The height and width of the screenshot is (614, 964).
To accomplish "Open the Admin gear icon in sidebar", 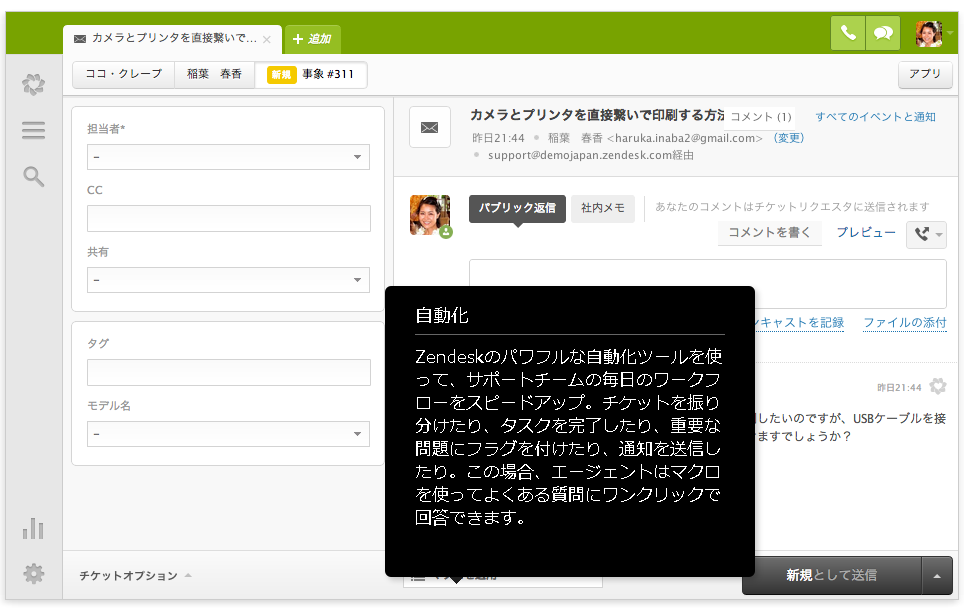I will pos(33,573).
